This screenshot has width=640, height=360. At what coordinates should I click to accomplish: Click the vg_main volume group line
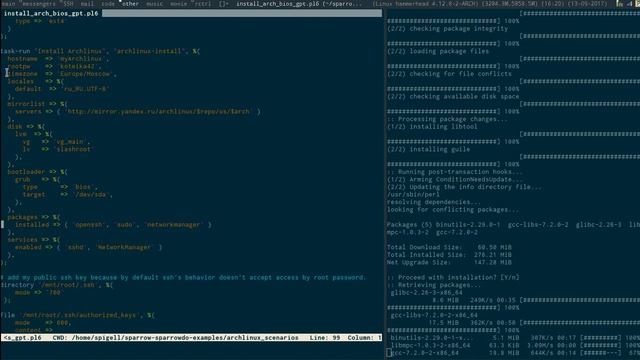click(x=56, y=142)
